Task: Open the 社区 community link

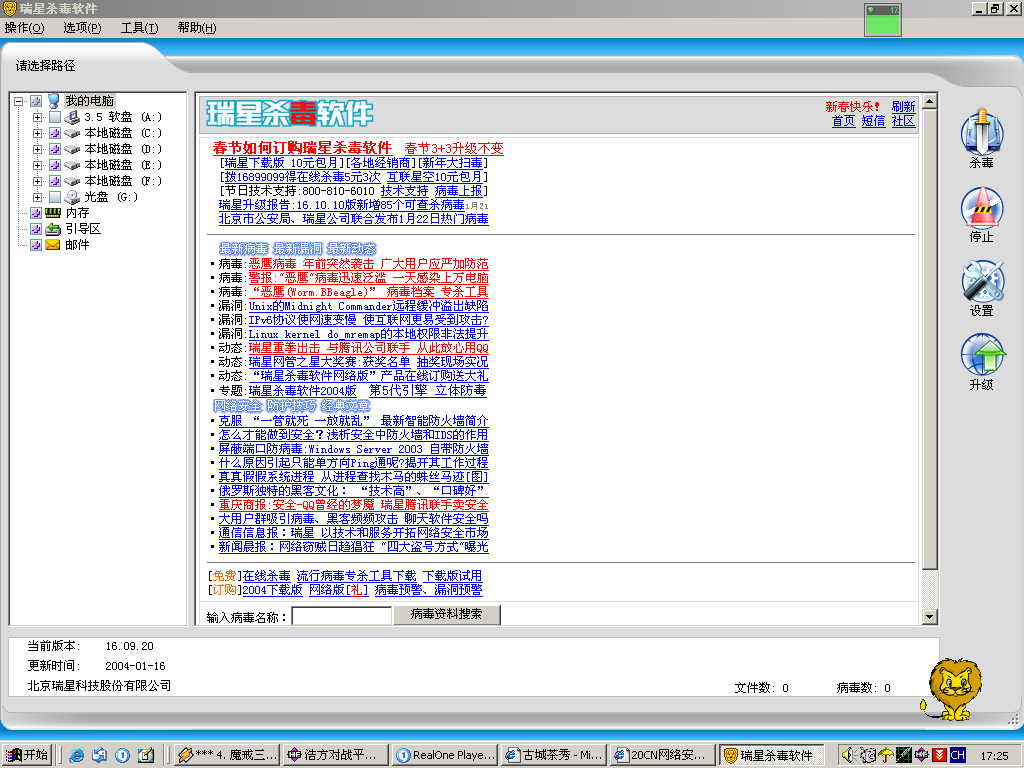Action: coord(903,121)
